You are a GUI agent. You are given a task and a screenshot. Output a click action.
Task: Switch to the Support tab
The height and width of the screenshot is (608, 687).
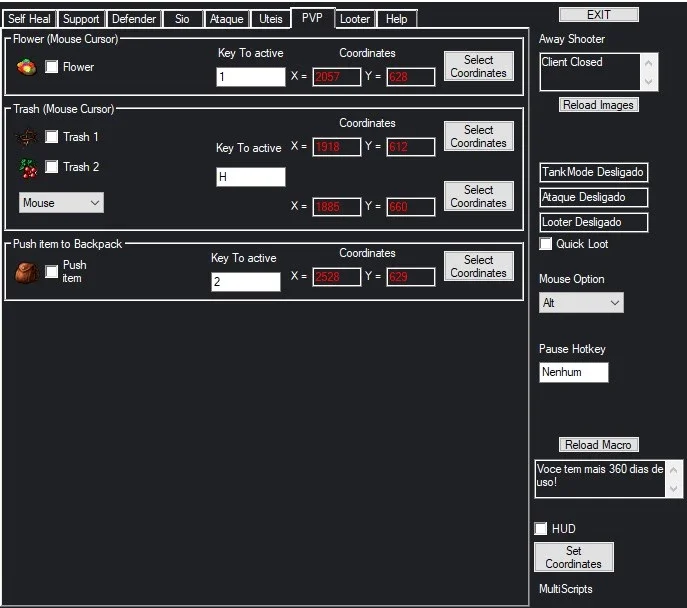pos(81,19)
